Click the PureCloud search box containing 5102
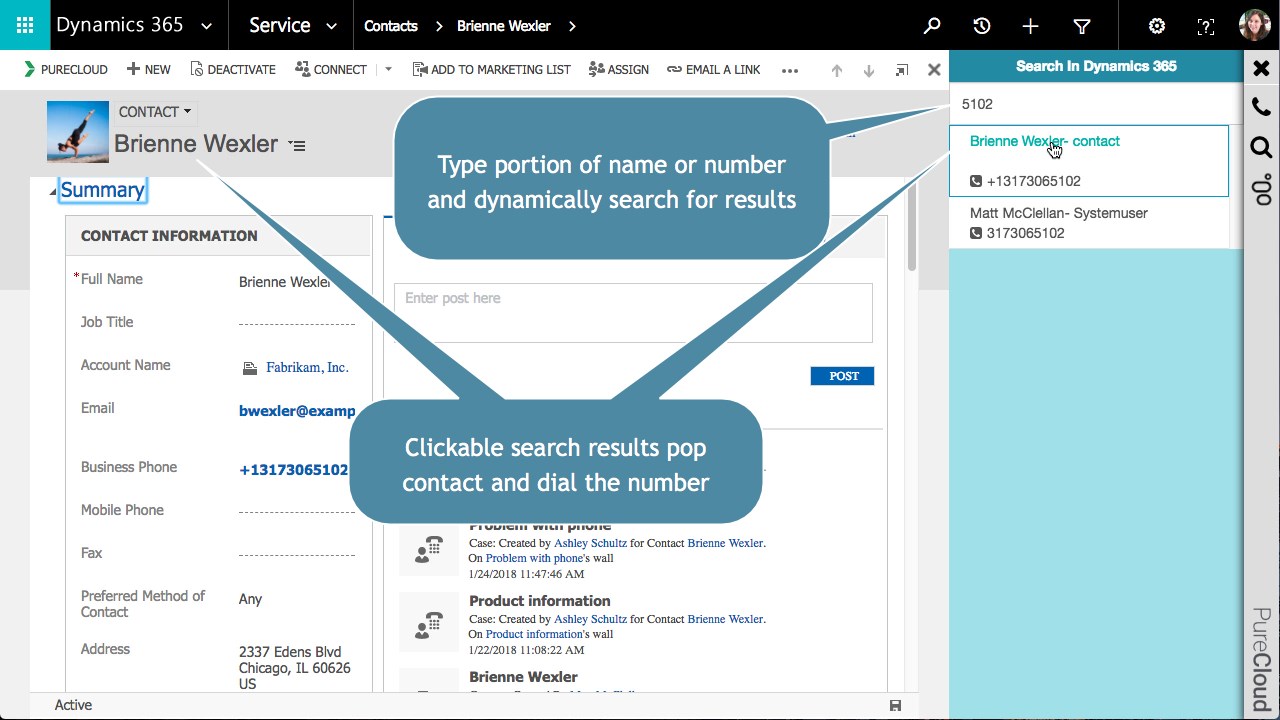Image resolution: width=1280 pixels, height=720 pixels. click(x=1095, y=104)
